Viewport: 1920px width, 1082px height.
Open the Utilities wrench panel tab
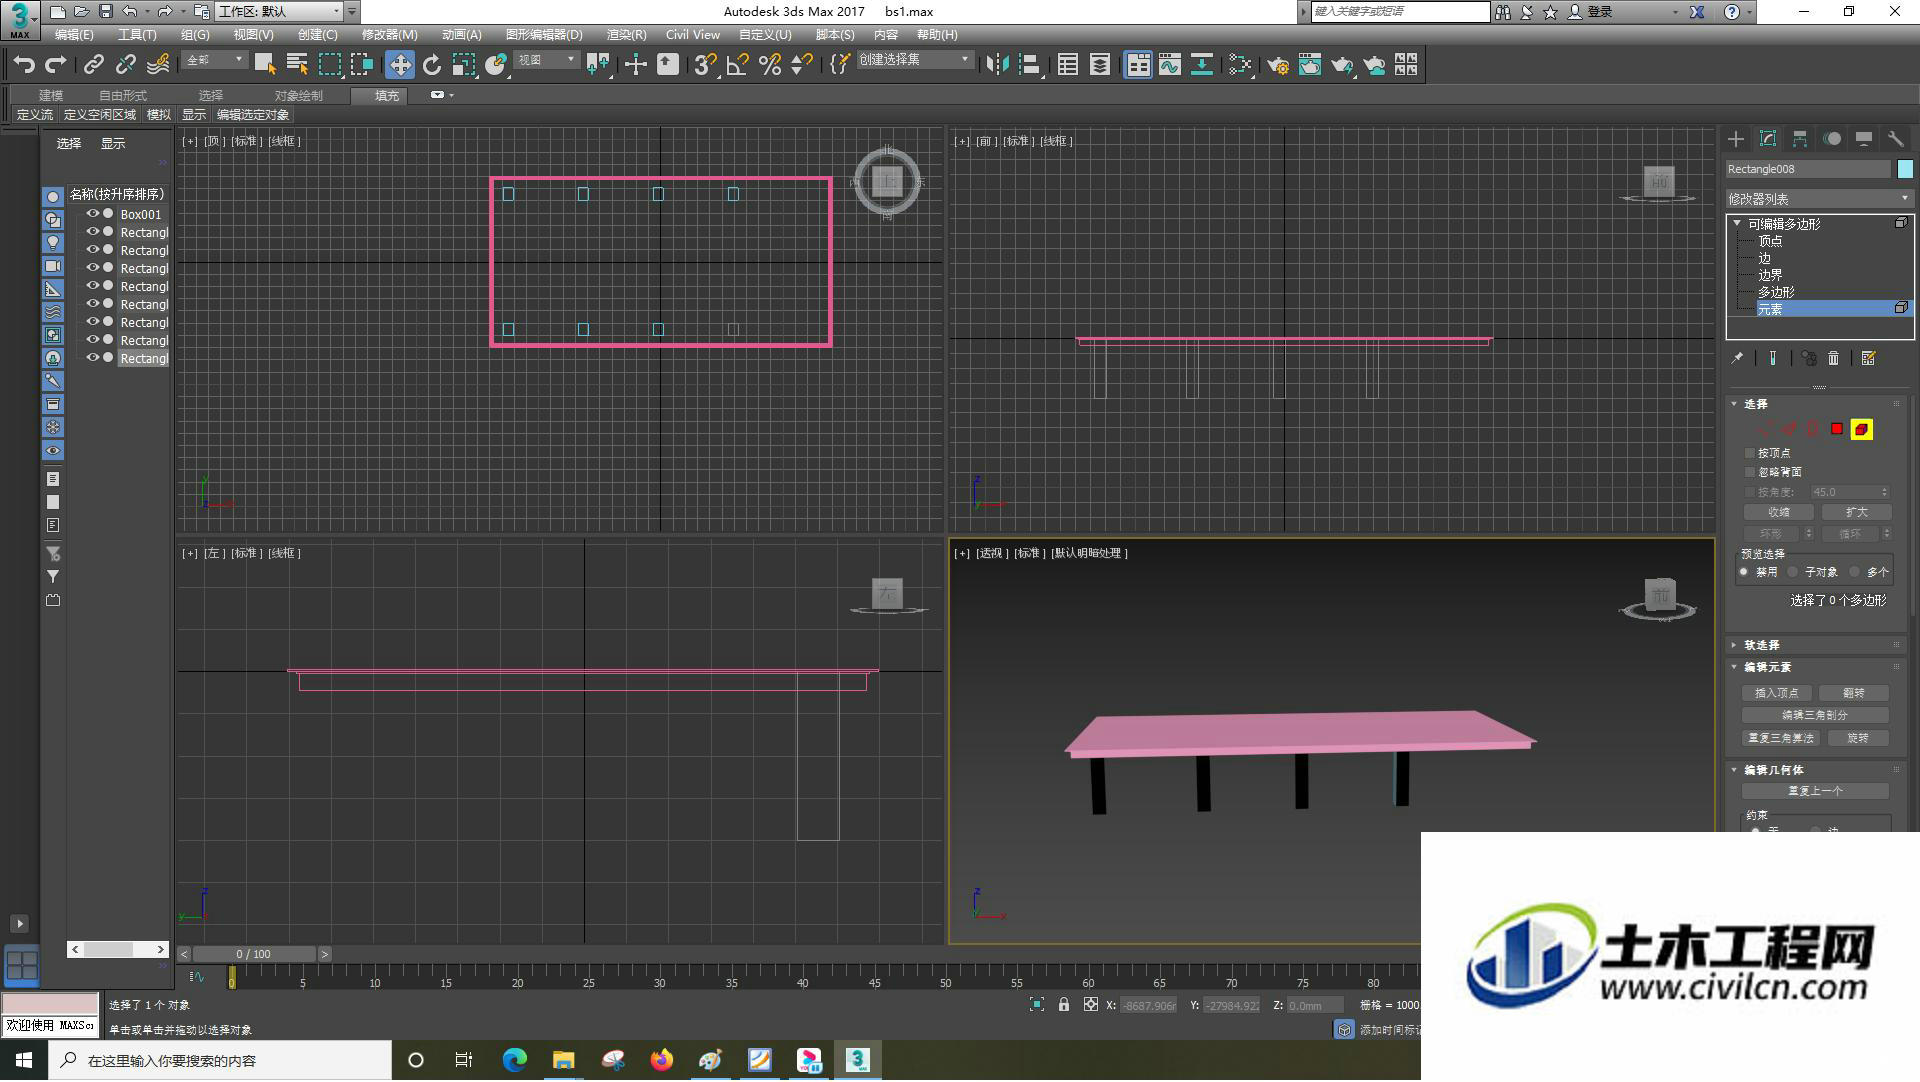[1896, 139]
